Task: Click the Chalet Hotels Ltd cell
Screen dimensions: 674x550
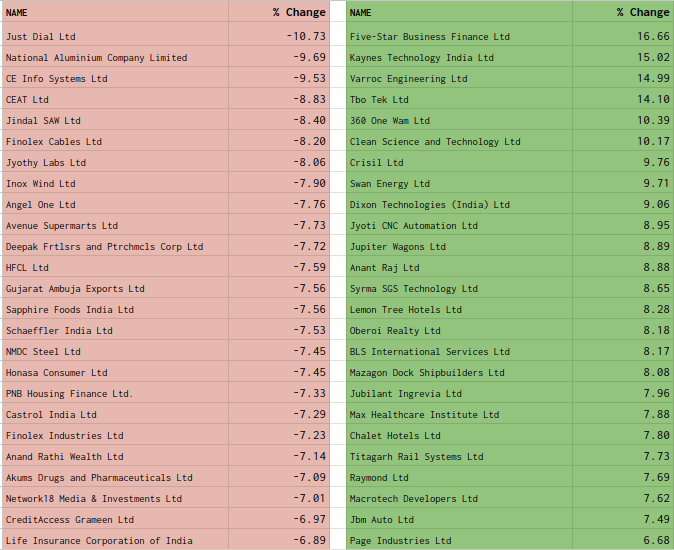Action: tap(459, 436)
